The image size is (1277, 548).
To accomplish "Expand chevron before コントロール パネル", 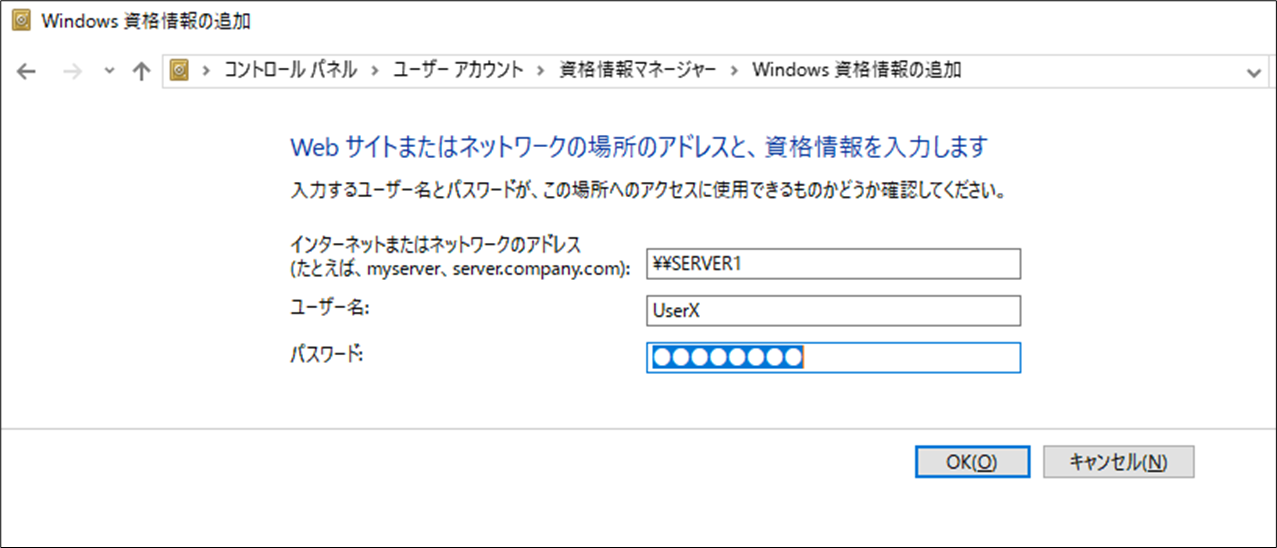I will pos(207,70).
